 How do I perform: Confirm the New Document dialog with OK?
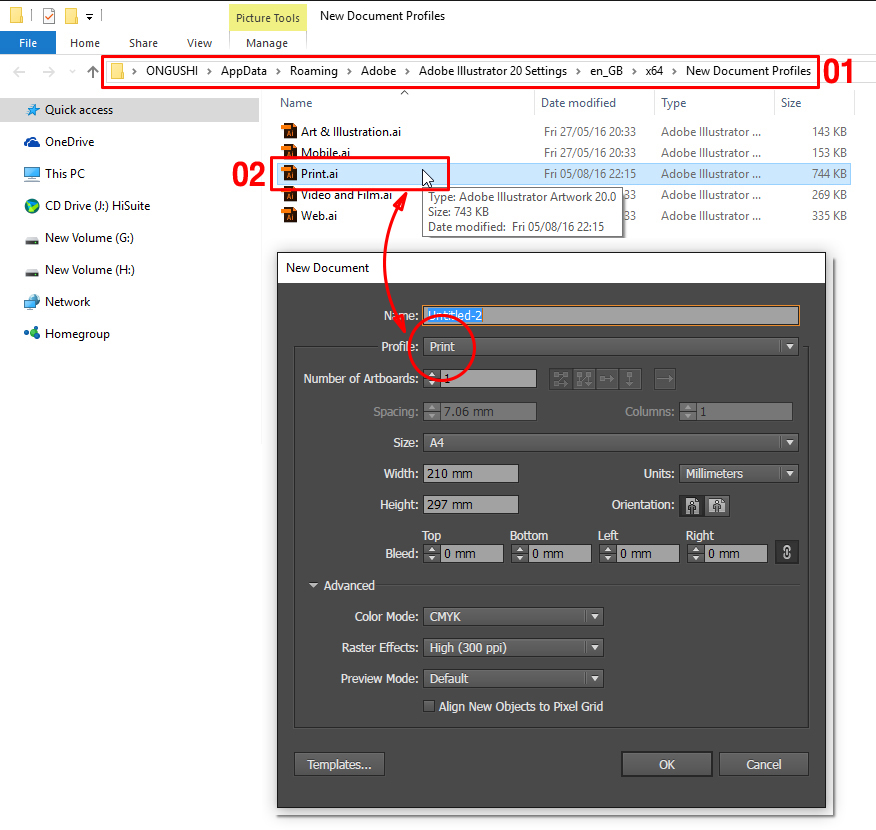pos(666,764)
